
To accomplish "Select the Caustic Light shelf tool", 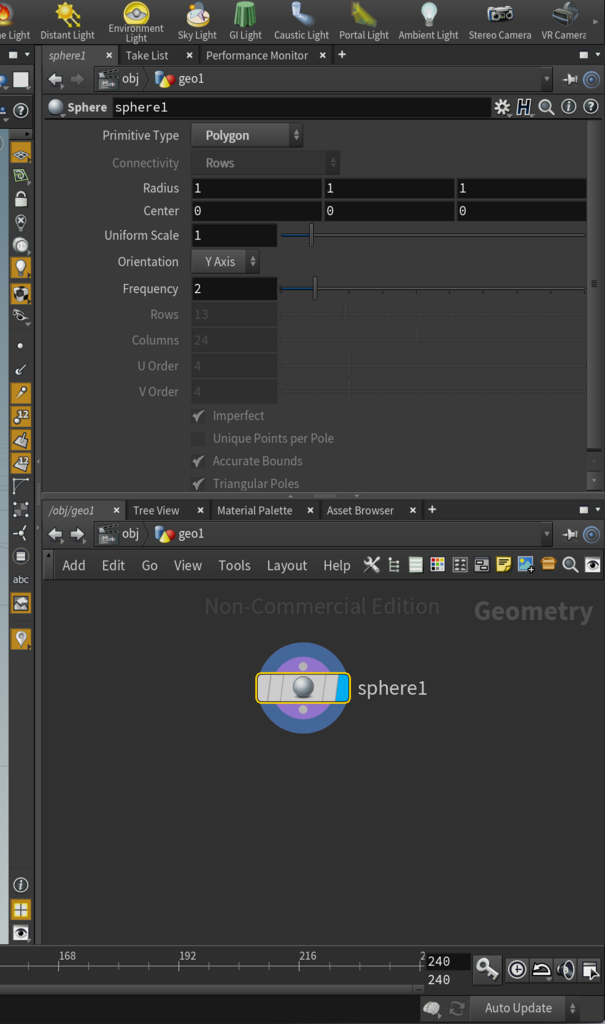I will coord(301,22).
